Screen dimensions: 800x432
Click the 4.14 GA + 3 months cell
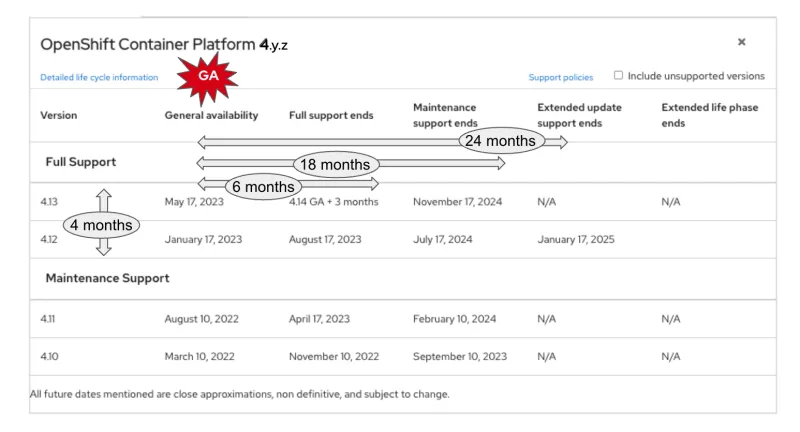(333, 201)
